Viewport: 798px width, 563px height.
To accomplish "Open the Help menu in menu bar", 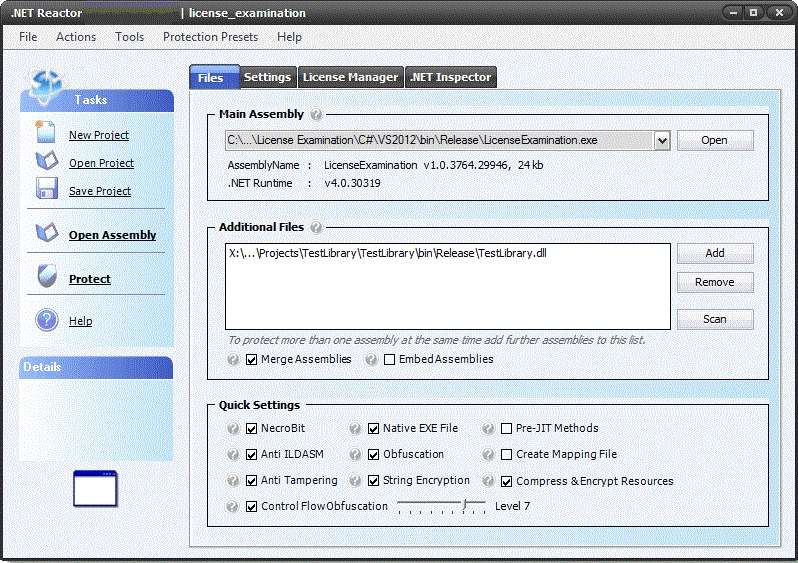I will tap(289, 37).
